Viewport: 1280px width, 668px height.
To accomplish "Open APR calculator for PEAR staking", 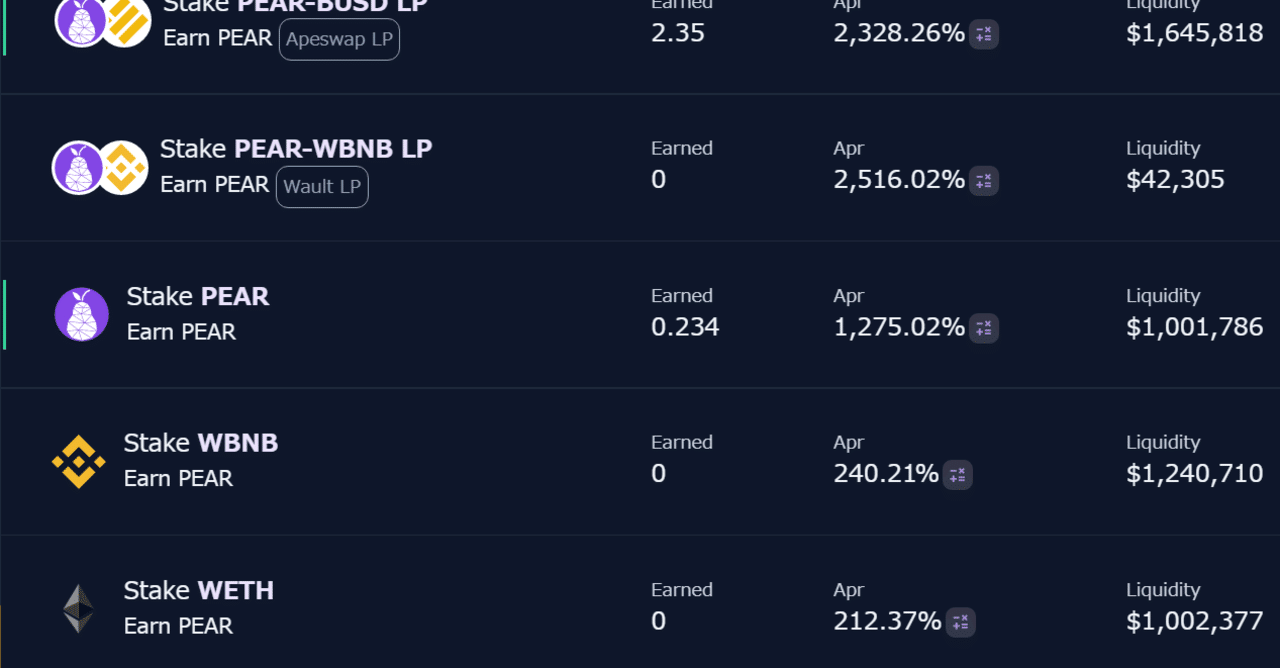I will coord(983,328).
